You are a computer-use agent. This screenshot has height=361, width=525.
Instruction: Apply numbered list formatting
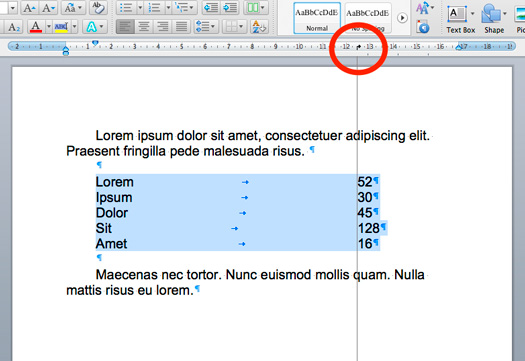(154, 8)
